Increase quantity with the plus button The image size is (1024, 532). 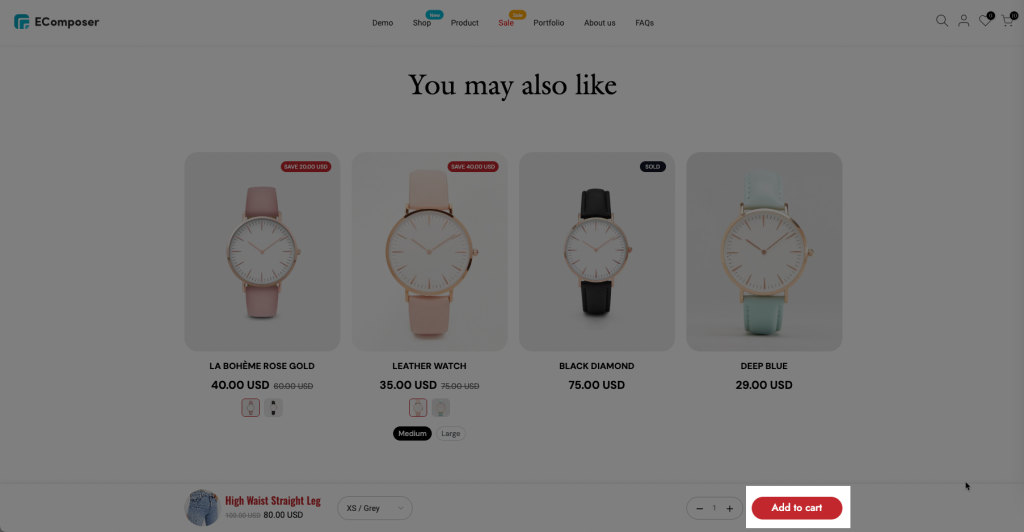[x=729, y=509]
